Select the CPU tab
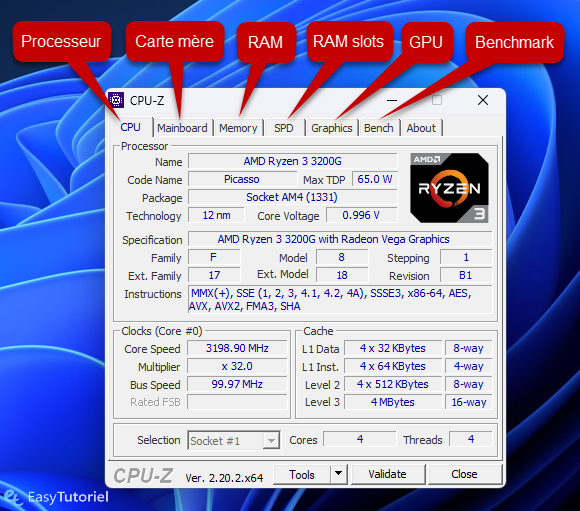The height and width of the screenshot is (511, 580). pos(131,127)
